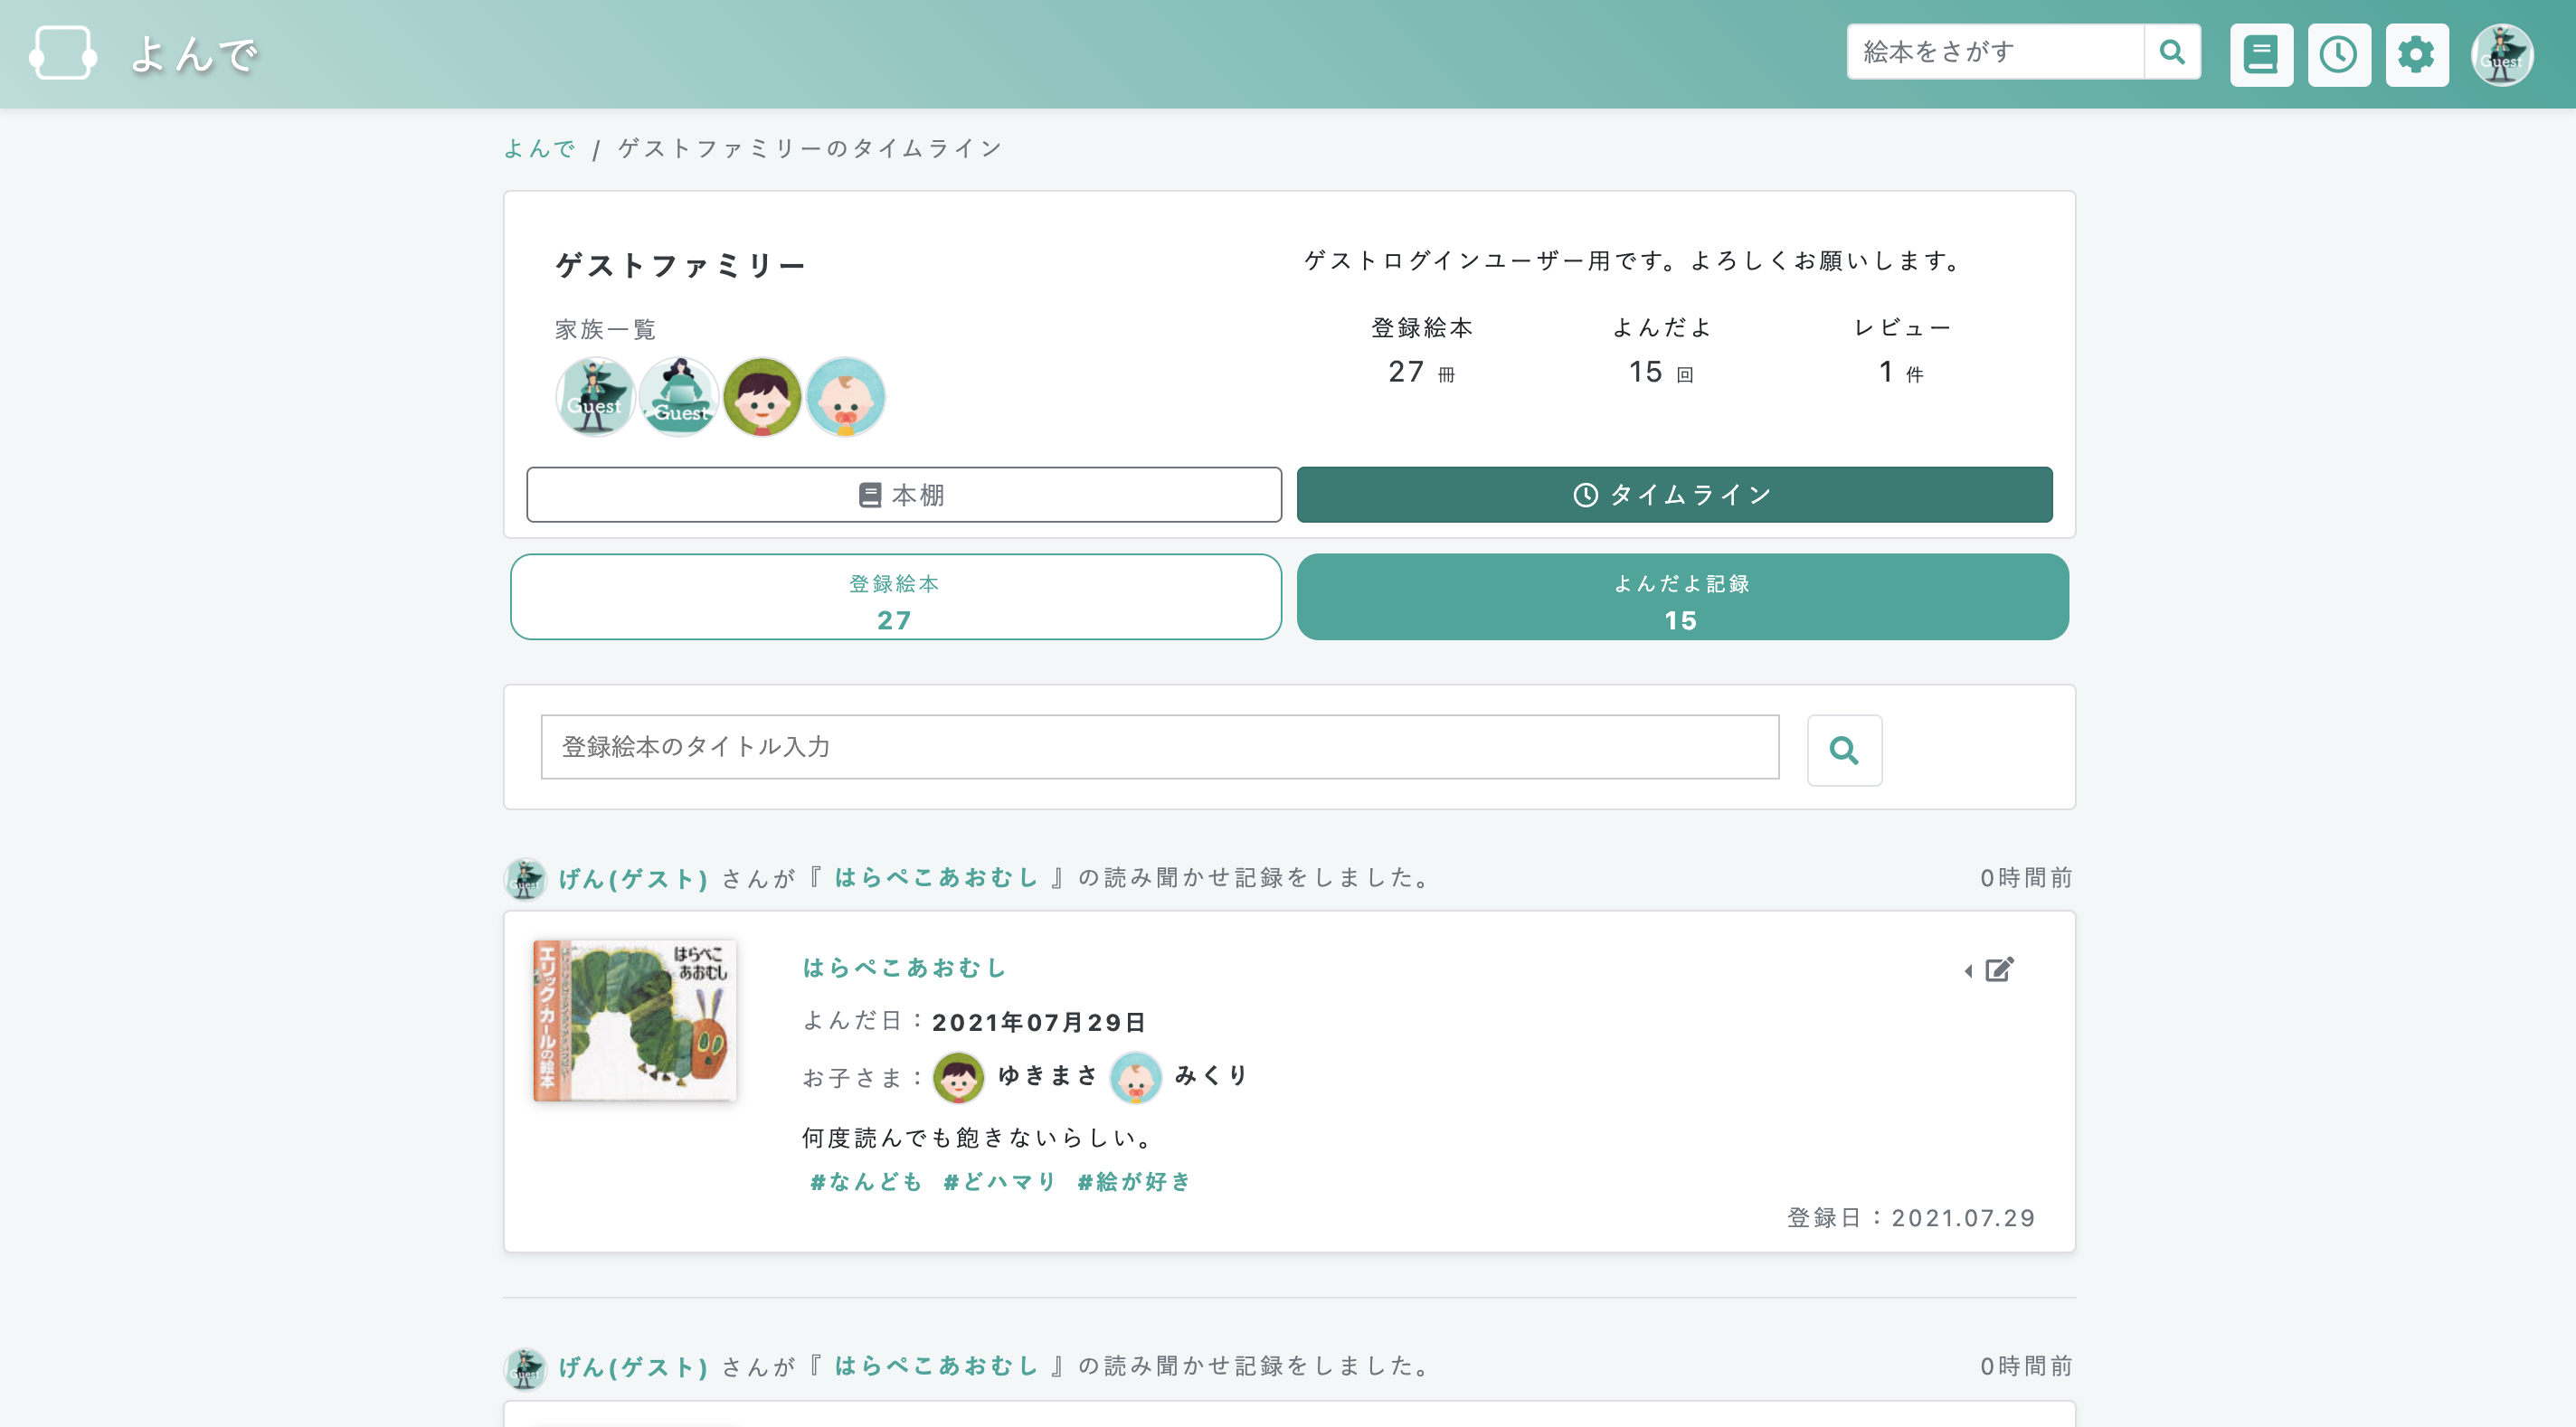Viewport: 2576px width, 1427px height.
Task: Open the history clock icon in the header
Action: [x=2340, y=55]
